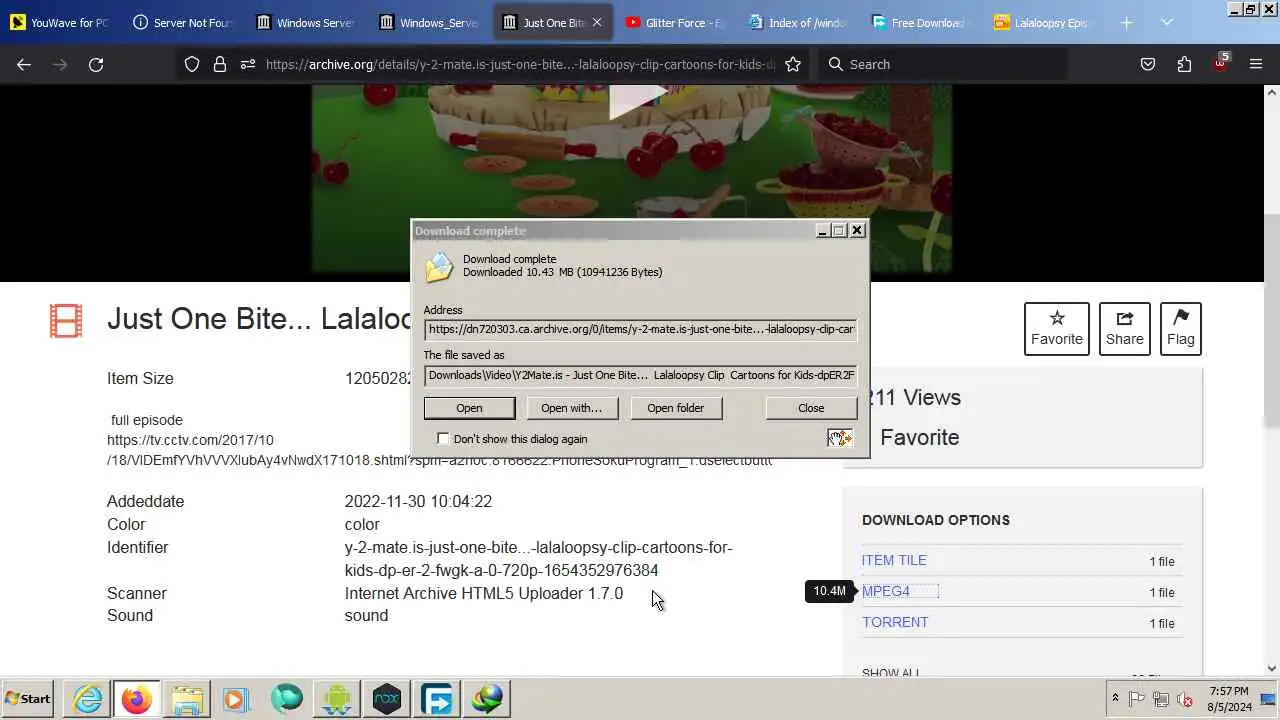Open the TORRENT download link

895,622
